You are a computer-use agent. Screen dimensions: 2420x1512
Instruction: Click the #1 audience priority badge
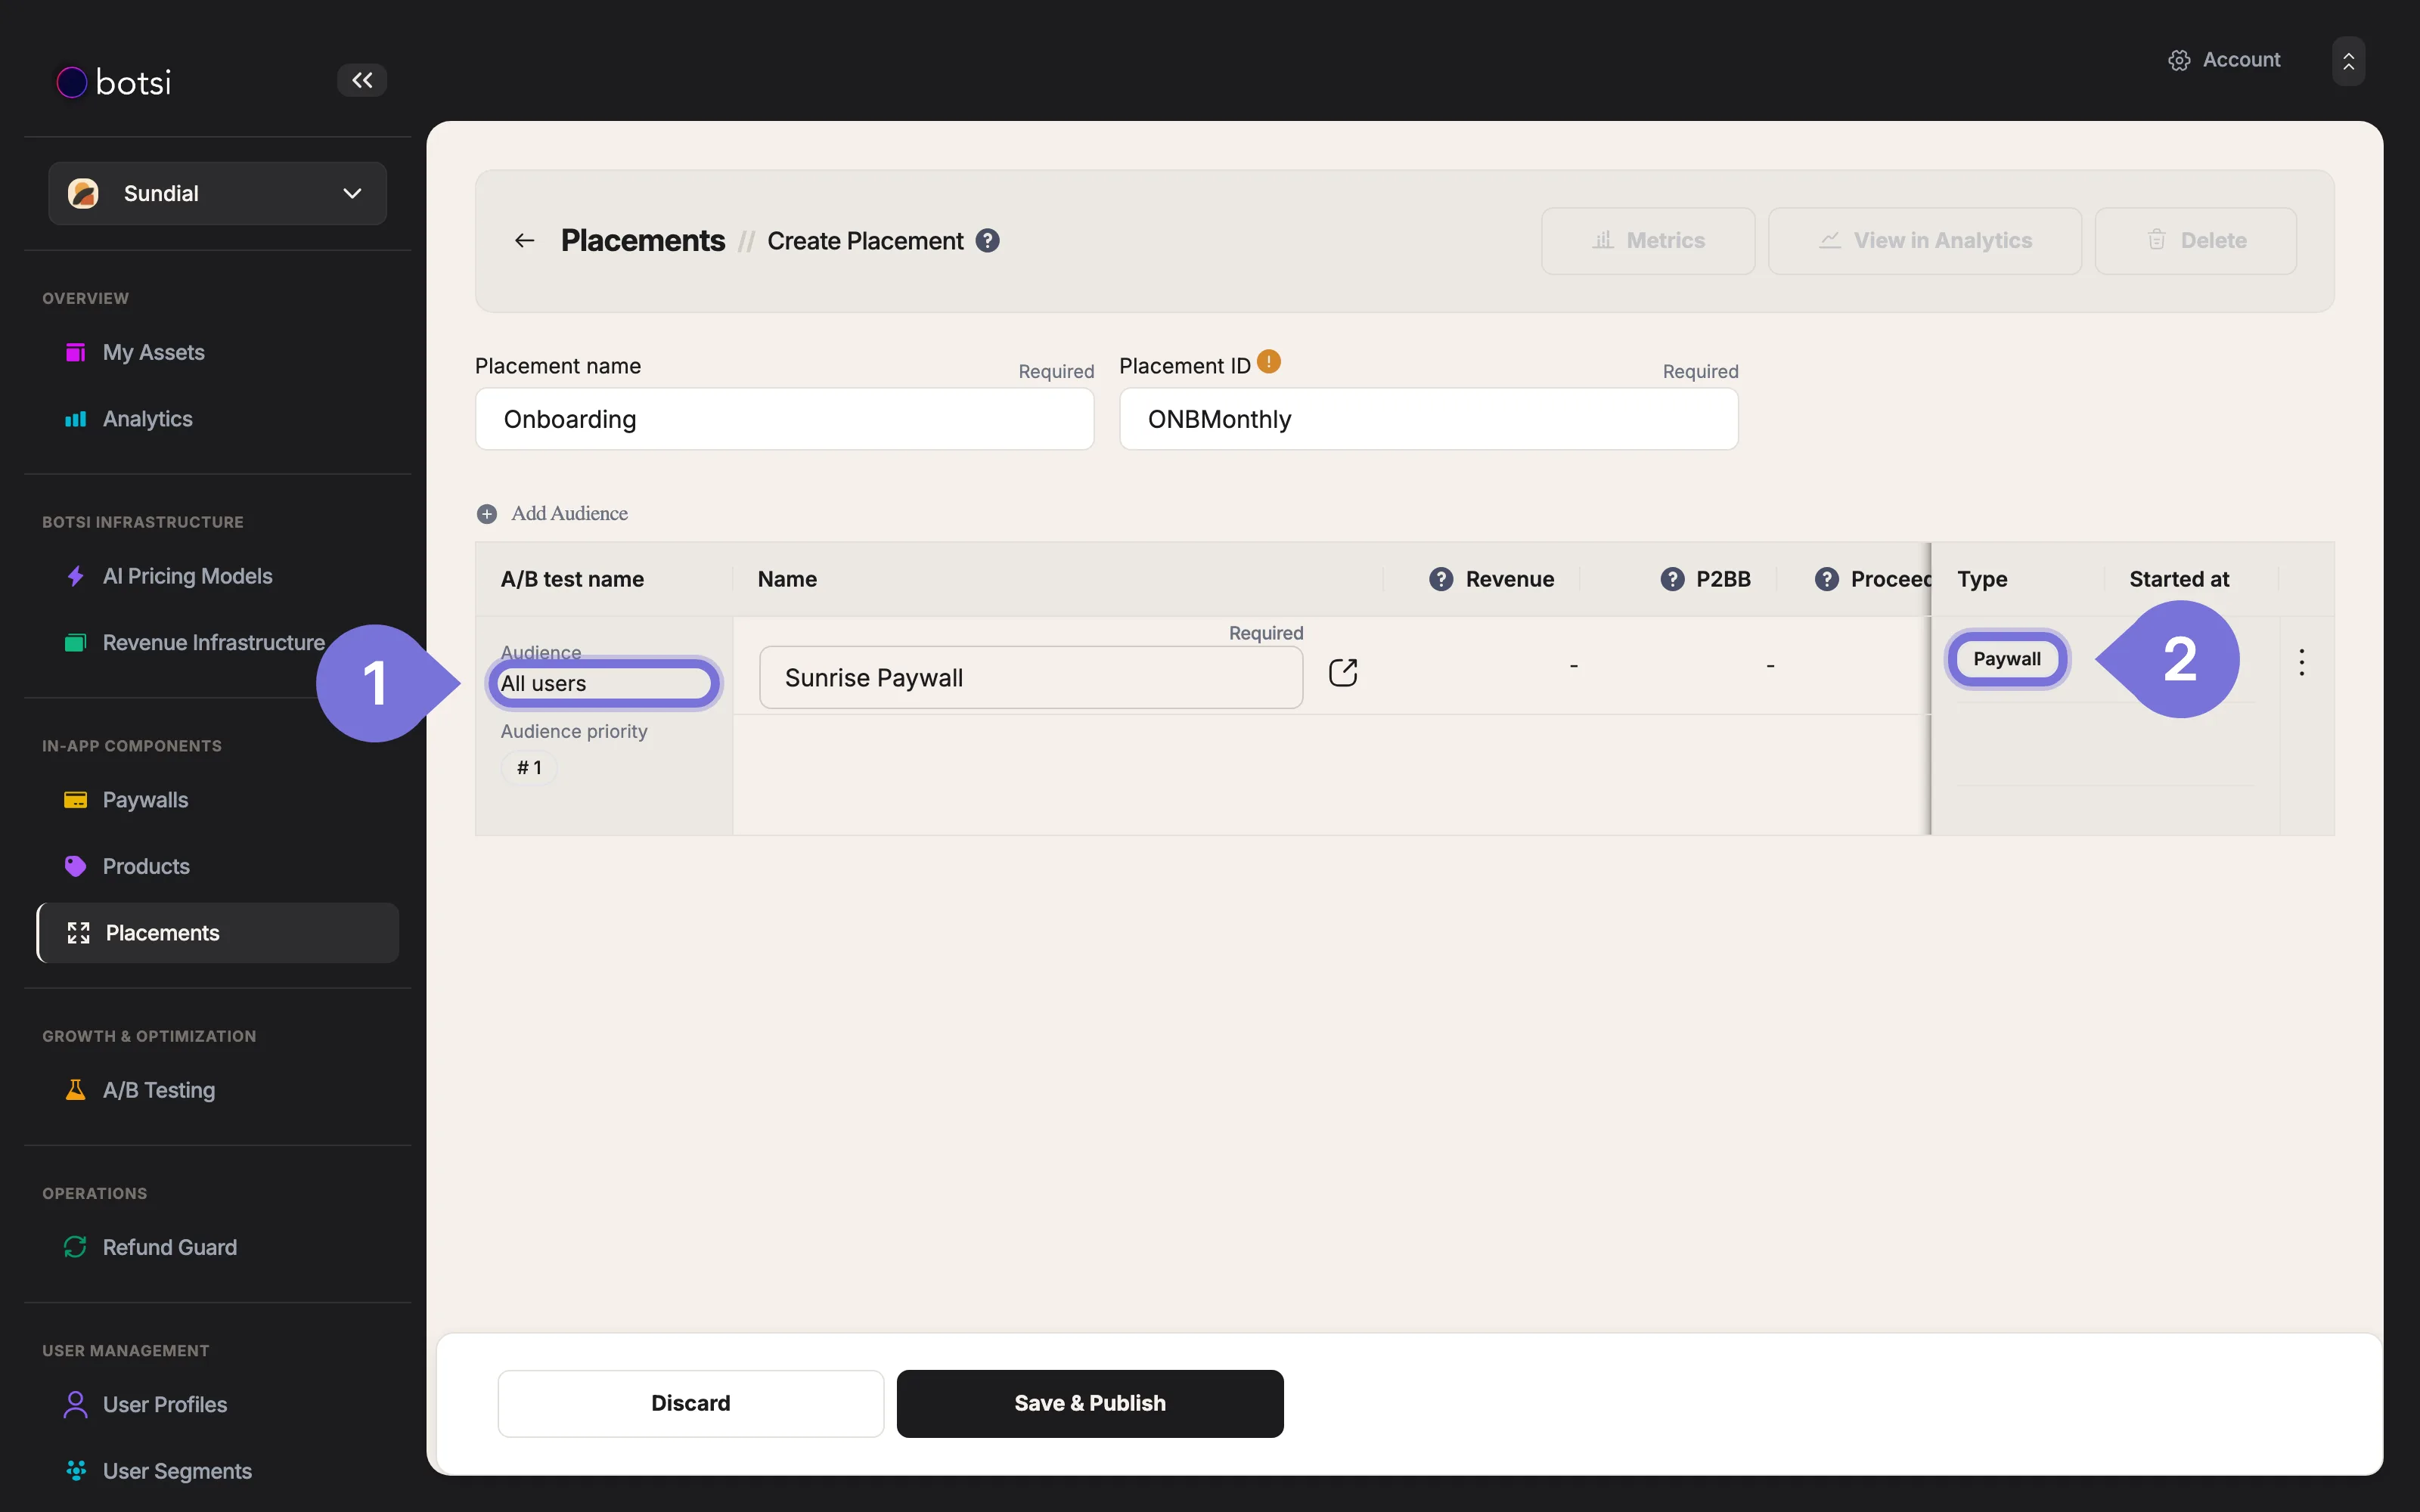tap(529, 768)
